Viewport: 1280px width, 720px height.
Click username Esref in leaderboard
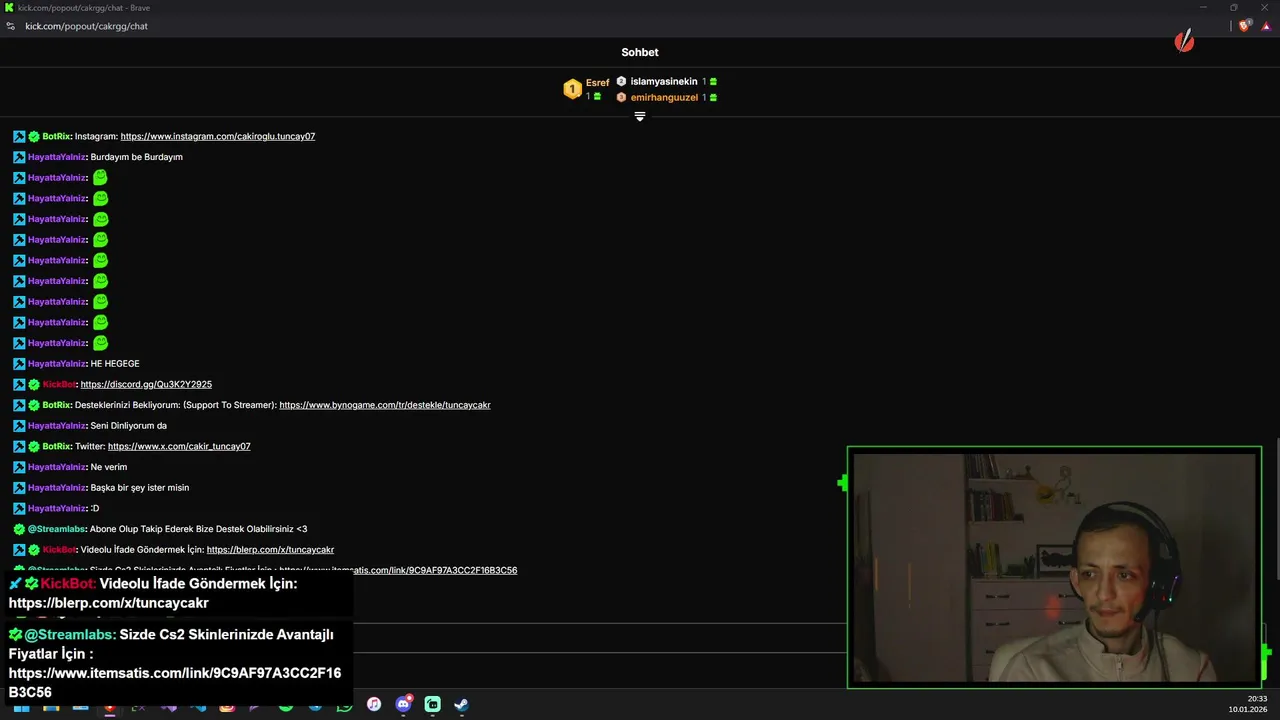(x=597, y=83)
